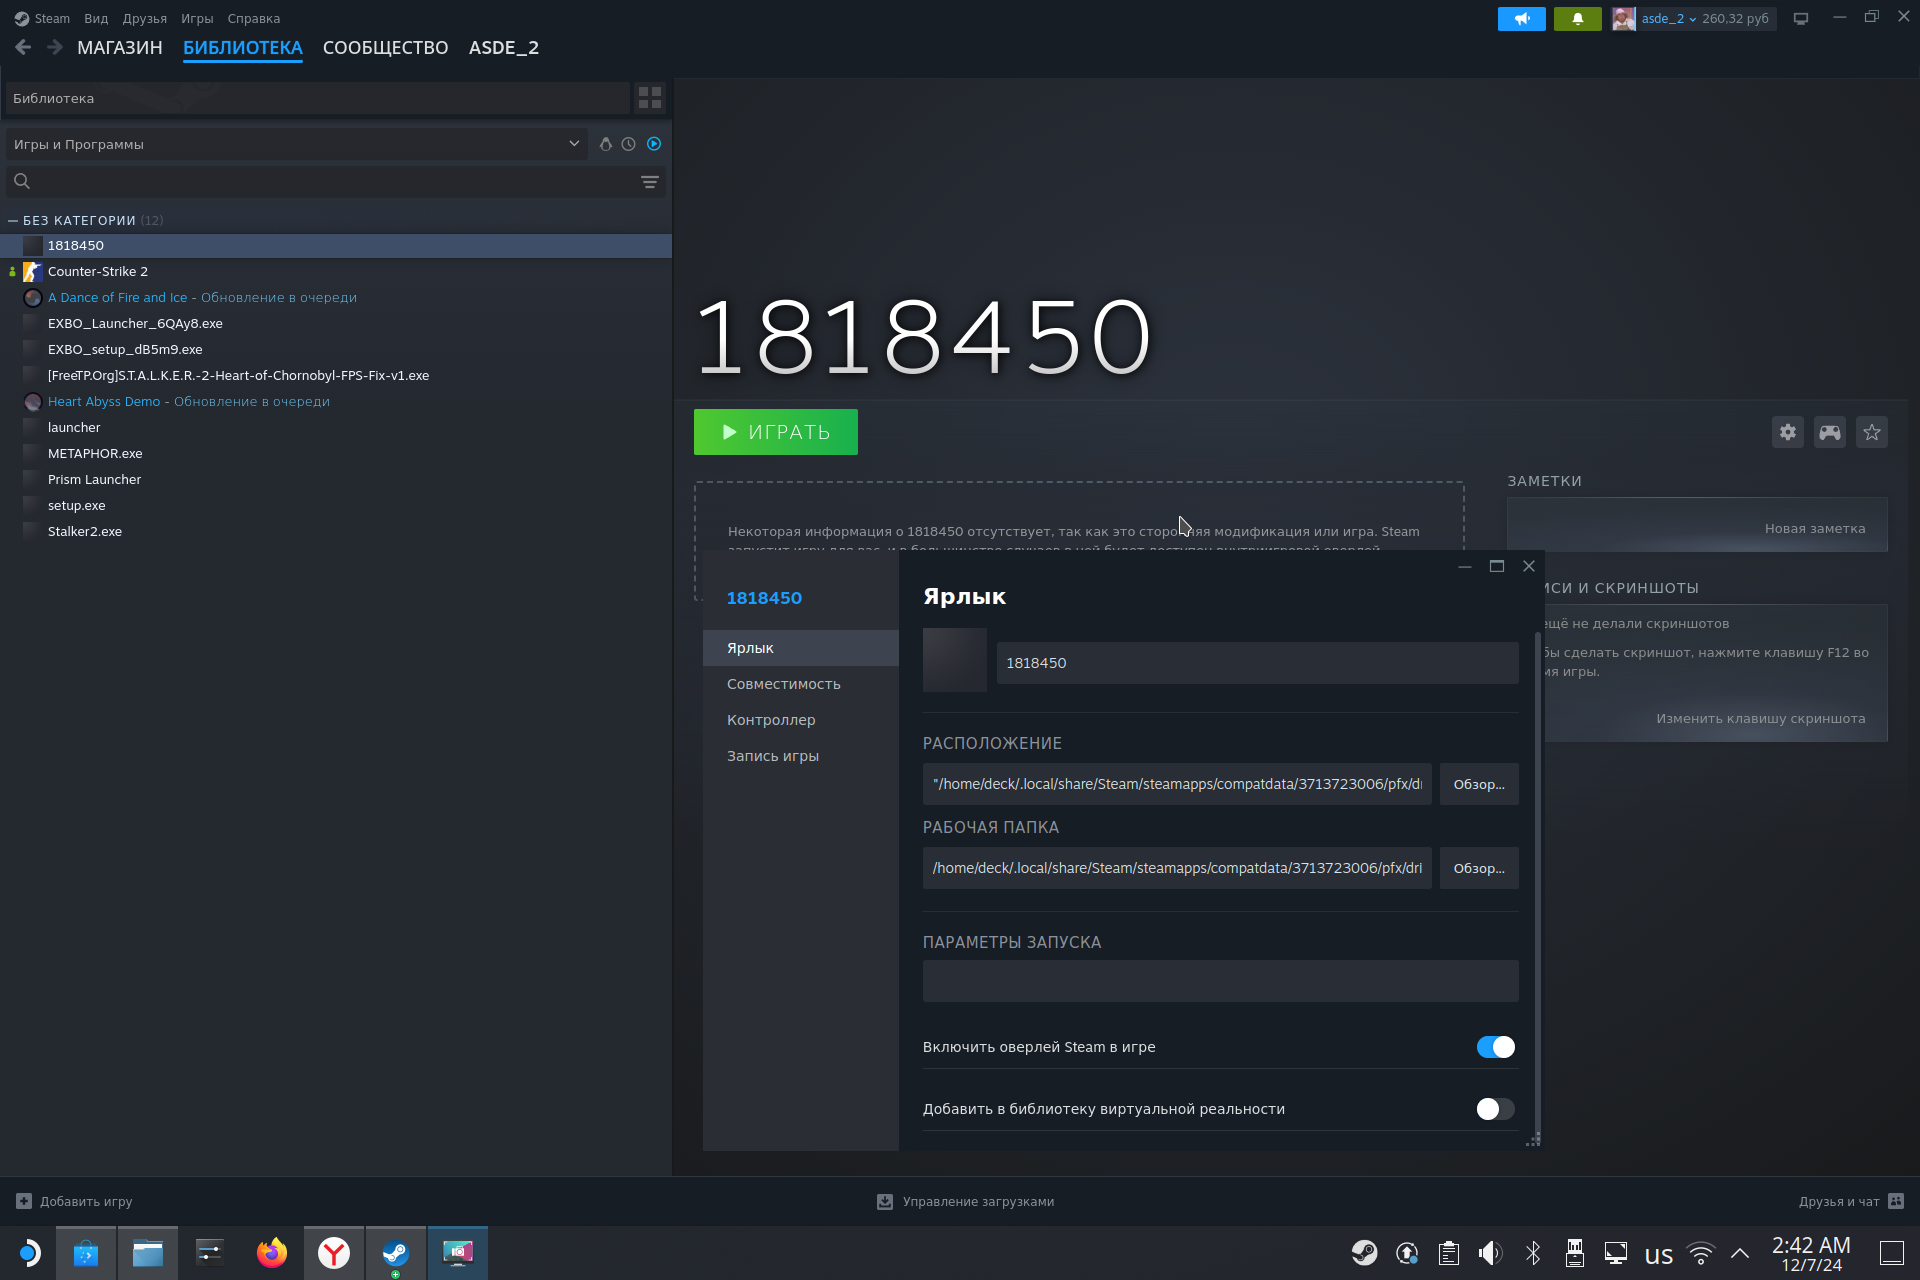
Task: Open the Библиотека home dropdown bar
Action: pos(318,98)
